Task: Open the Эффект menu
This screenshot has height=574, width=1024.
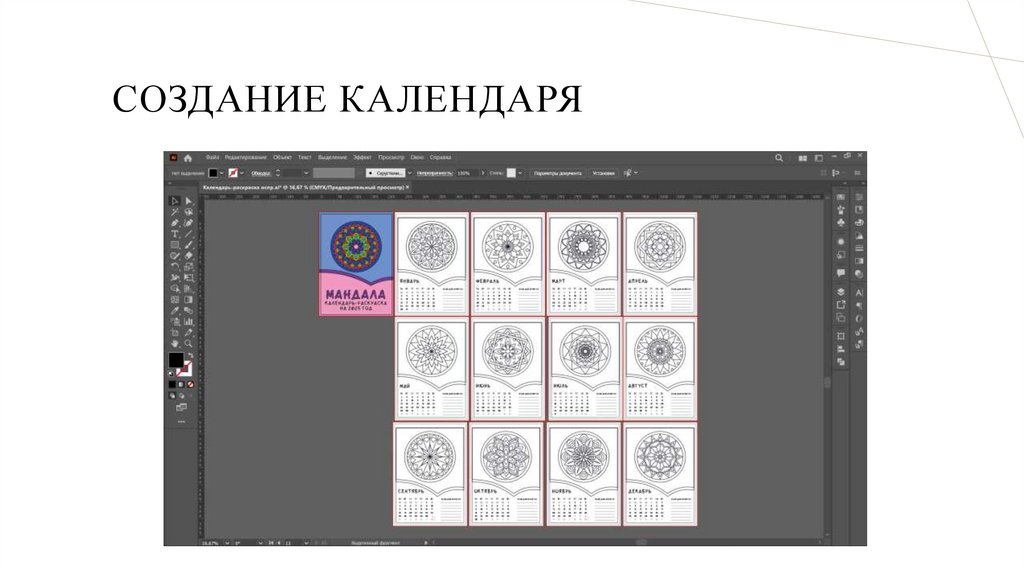Action: coord(362,157)
